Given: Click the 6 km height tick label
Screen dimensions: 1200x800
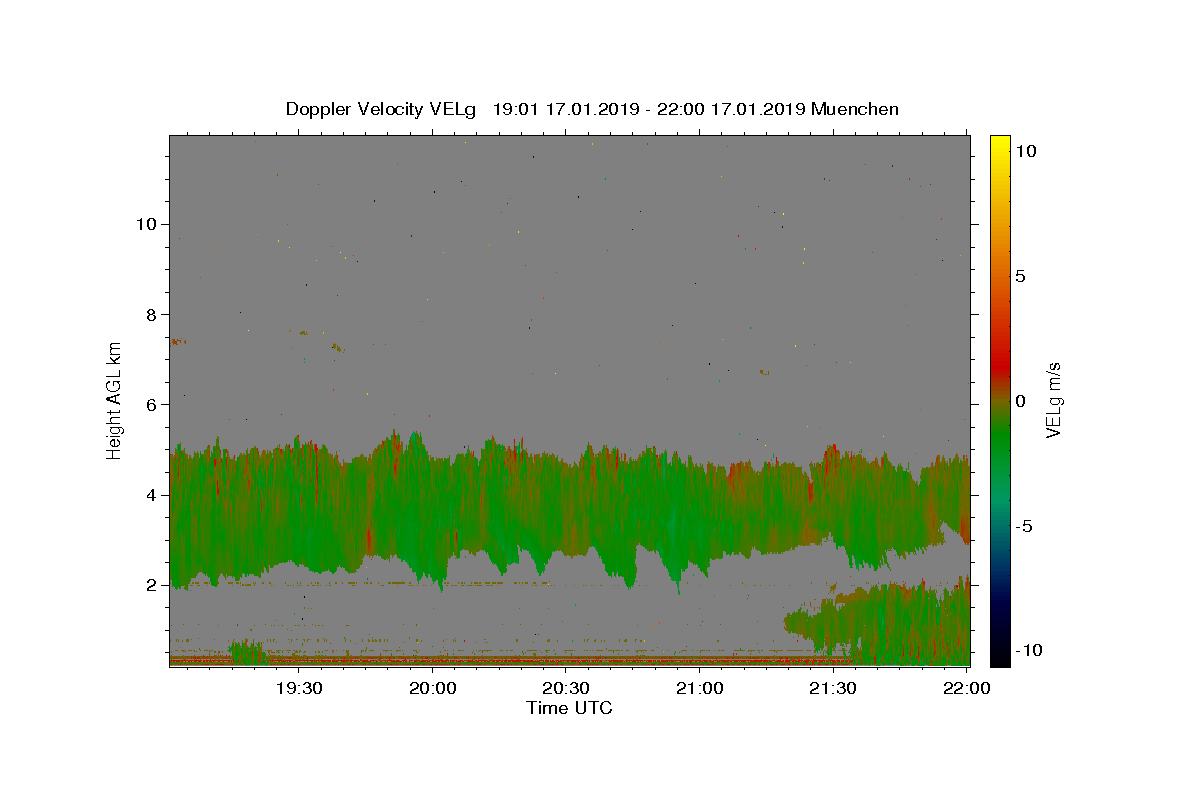Looking at the screenshot, I should click(x=149, y=405).
